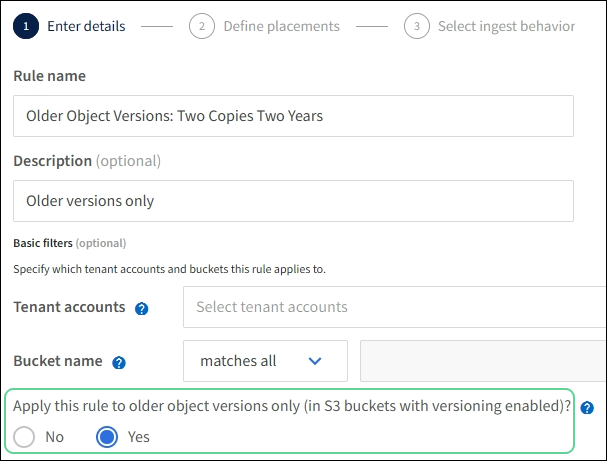Go to Select ingest behavior step

pos(506,26)
